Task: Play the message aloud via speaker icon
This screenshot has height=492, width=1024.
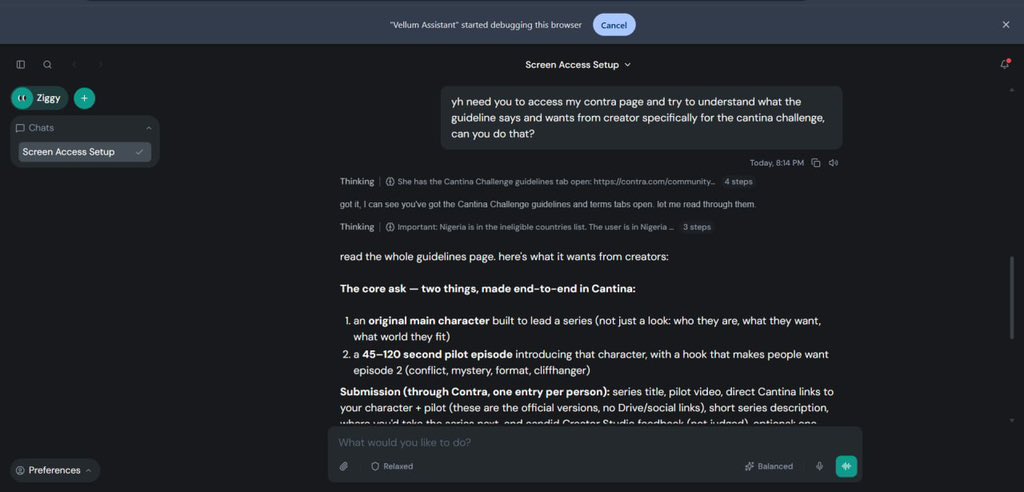Action: [833, 163]
